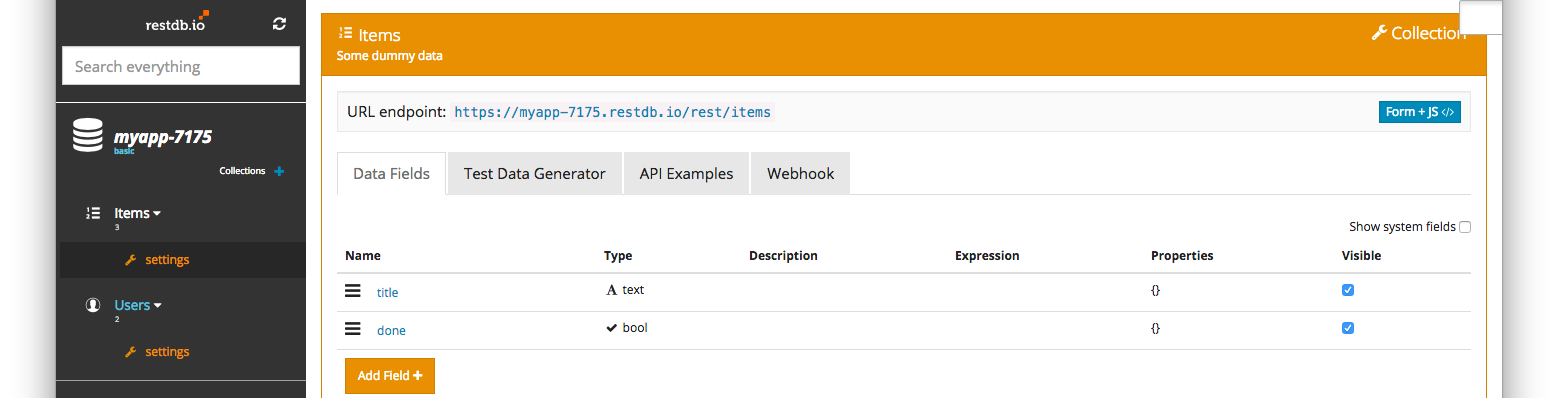Image resolution: width=1558 pixels, height=398 pixels.
Task: Click the Visible column header
Action: click(x=1361, y=256)
